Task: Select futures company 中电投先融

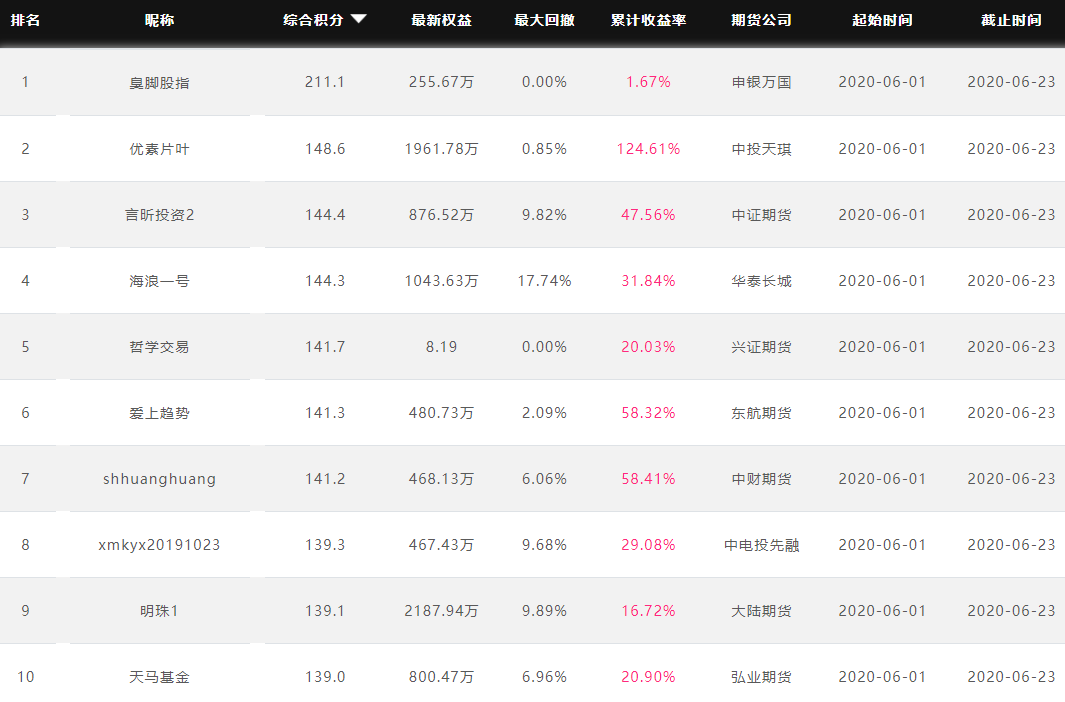Action: pyautogui.click(x=761, y=545)
